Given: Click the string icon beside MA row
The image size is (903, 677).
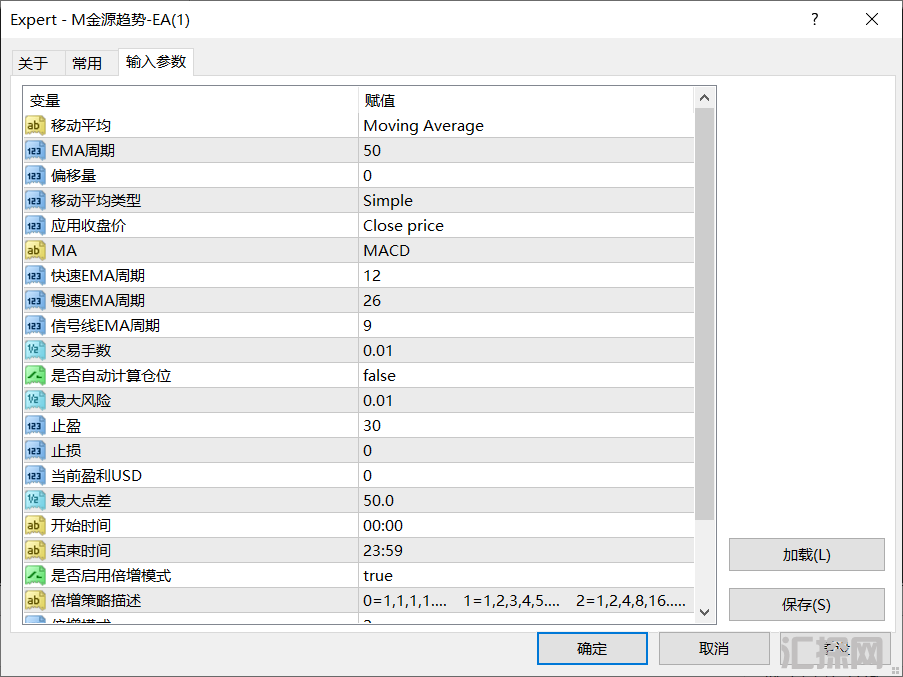Looking at the screenshot, I should 35,250.
